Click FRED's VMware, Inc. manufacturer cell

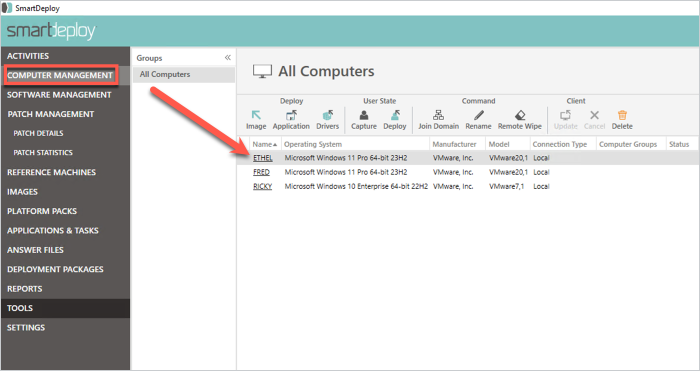(x=453, y=172)
